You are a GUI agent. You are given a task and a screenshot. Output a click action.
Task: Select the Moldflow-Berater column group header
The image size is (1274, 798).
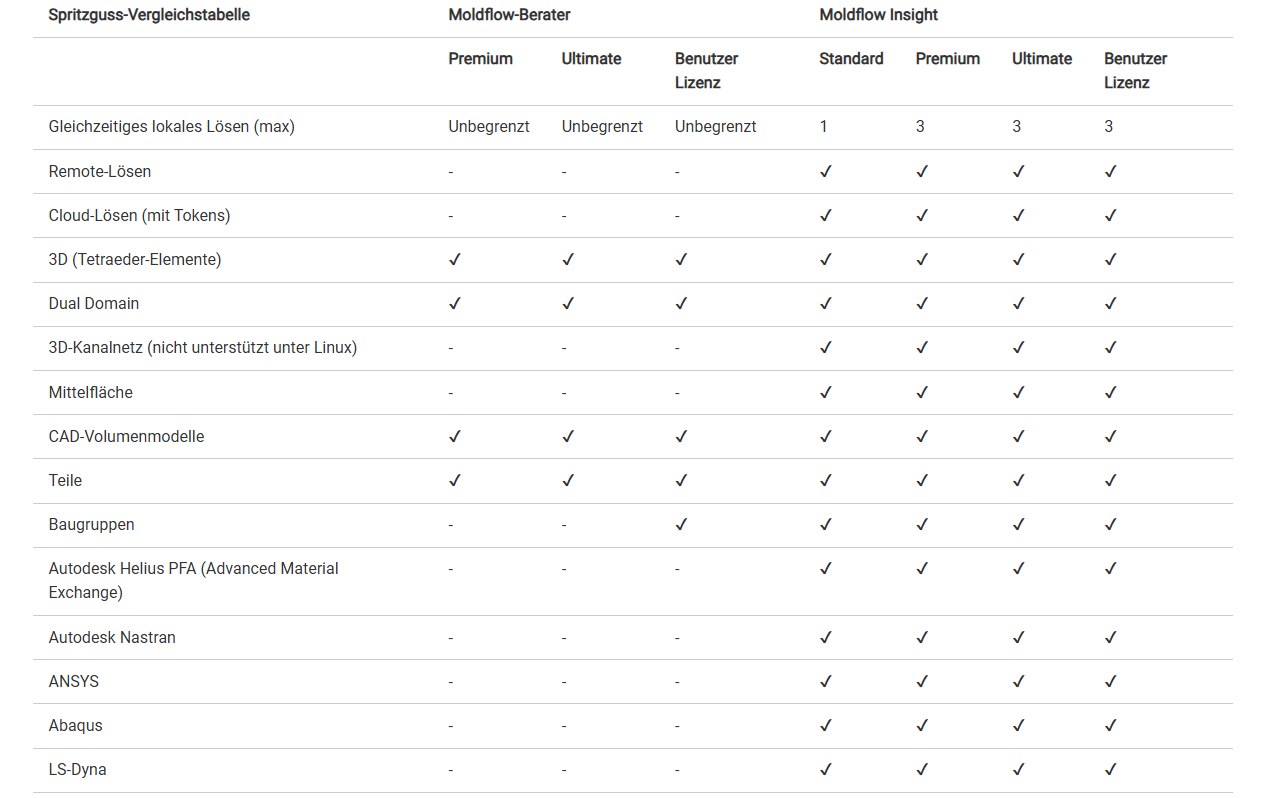509,15
